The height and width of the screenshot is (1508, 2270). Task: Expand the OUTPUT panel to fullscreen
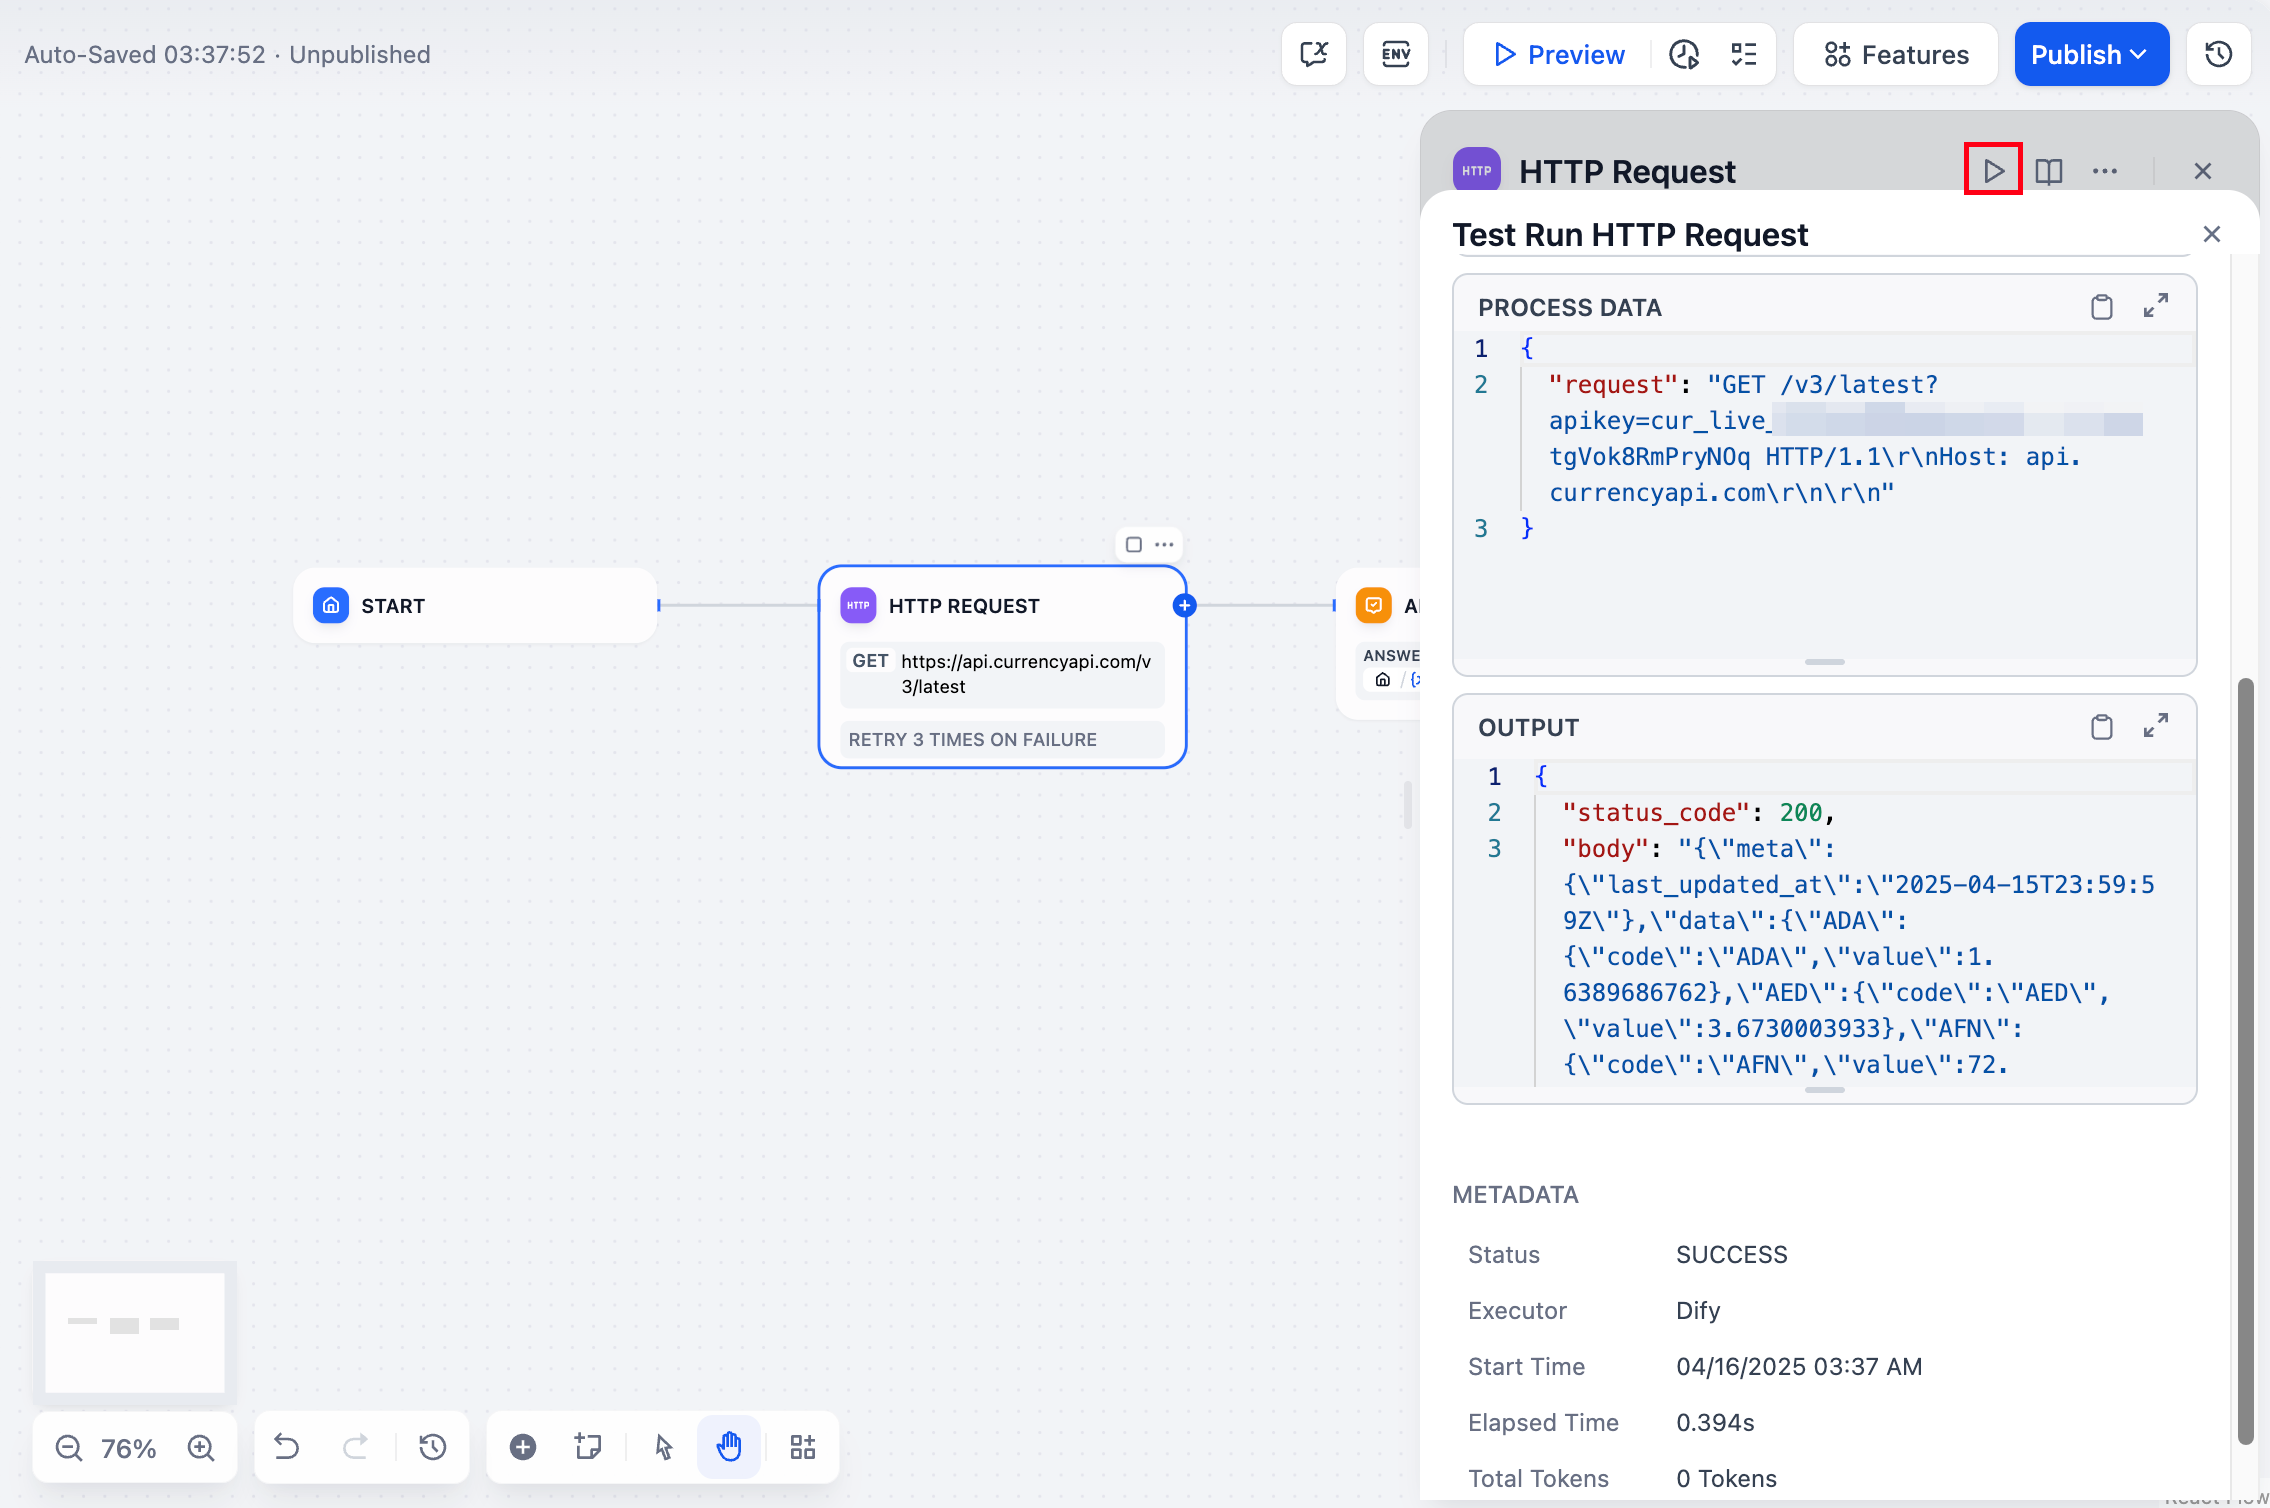point(2156,726)
